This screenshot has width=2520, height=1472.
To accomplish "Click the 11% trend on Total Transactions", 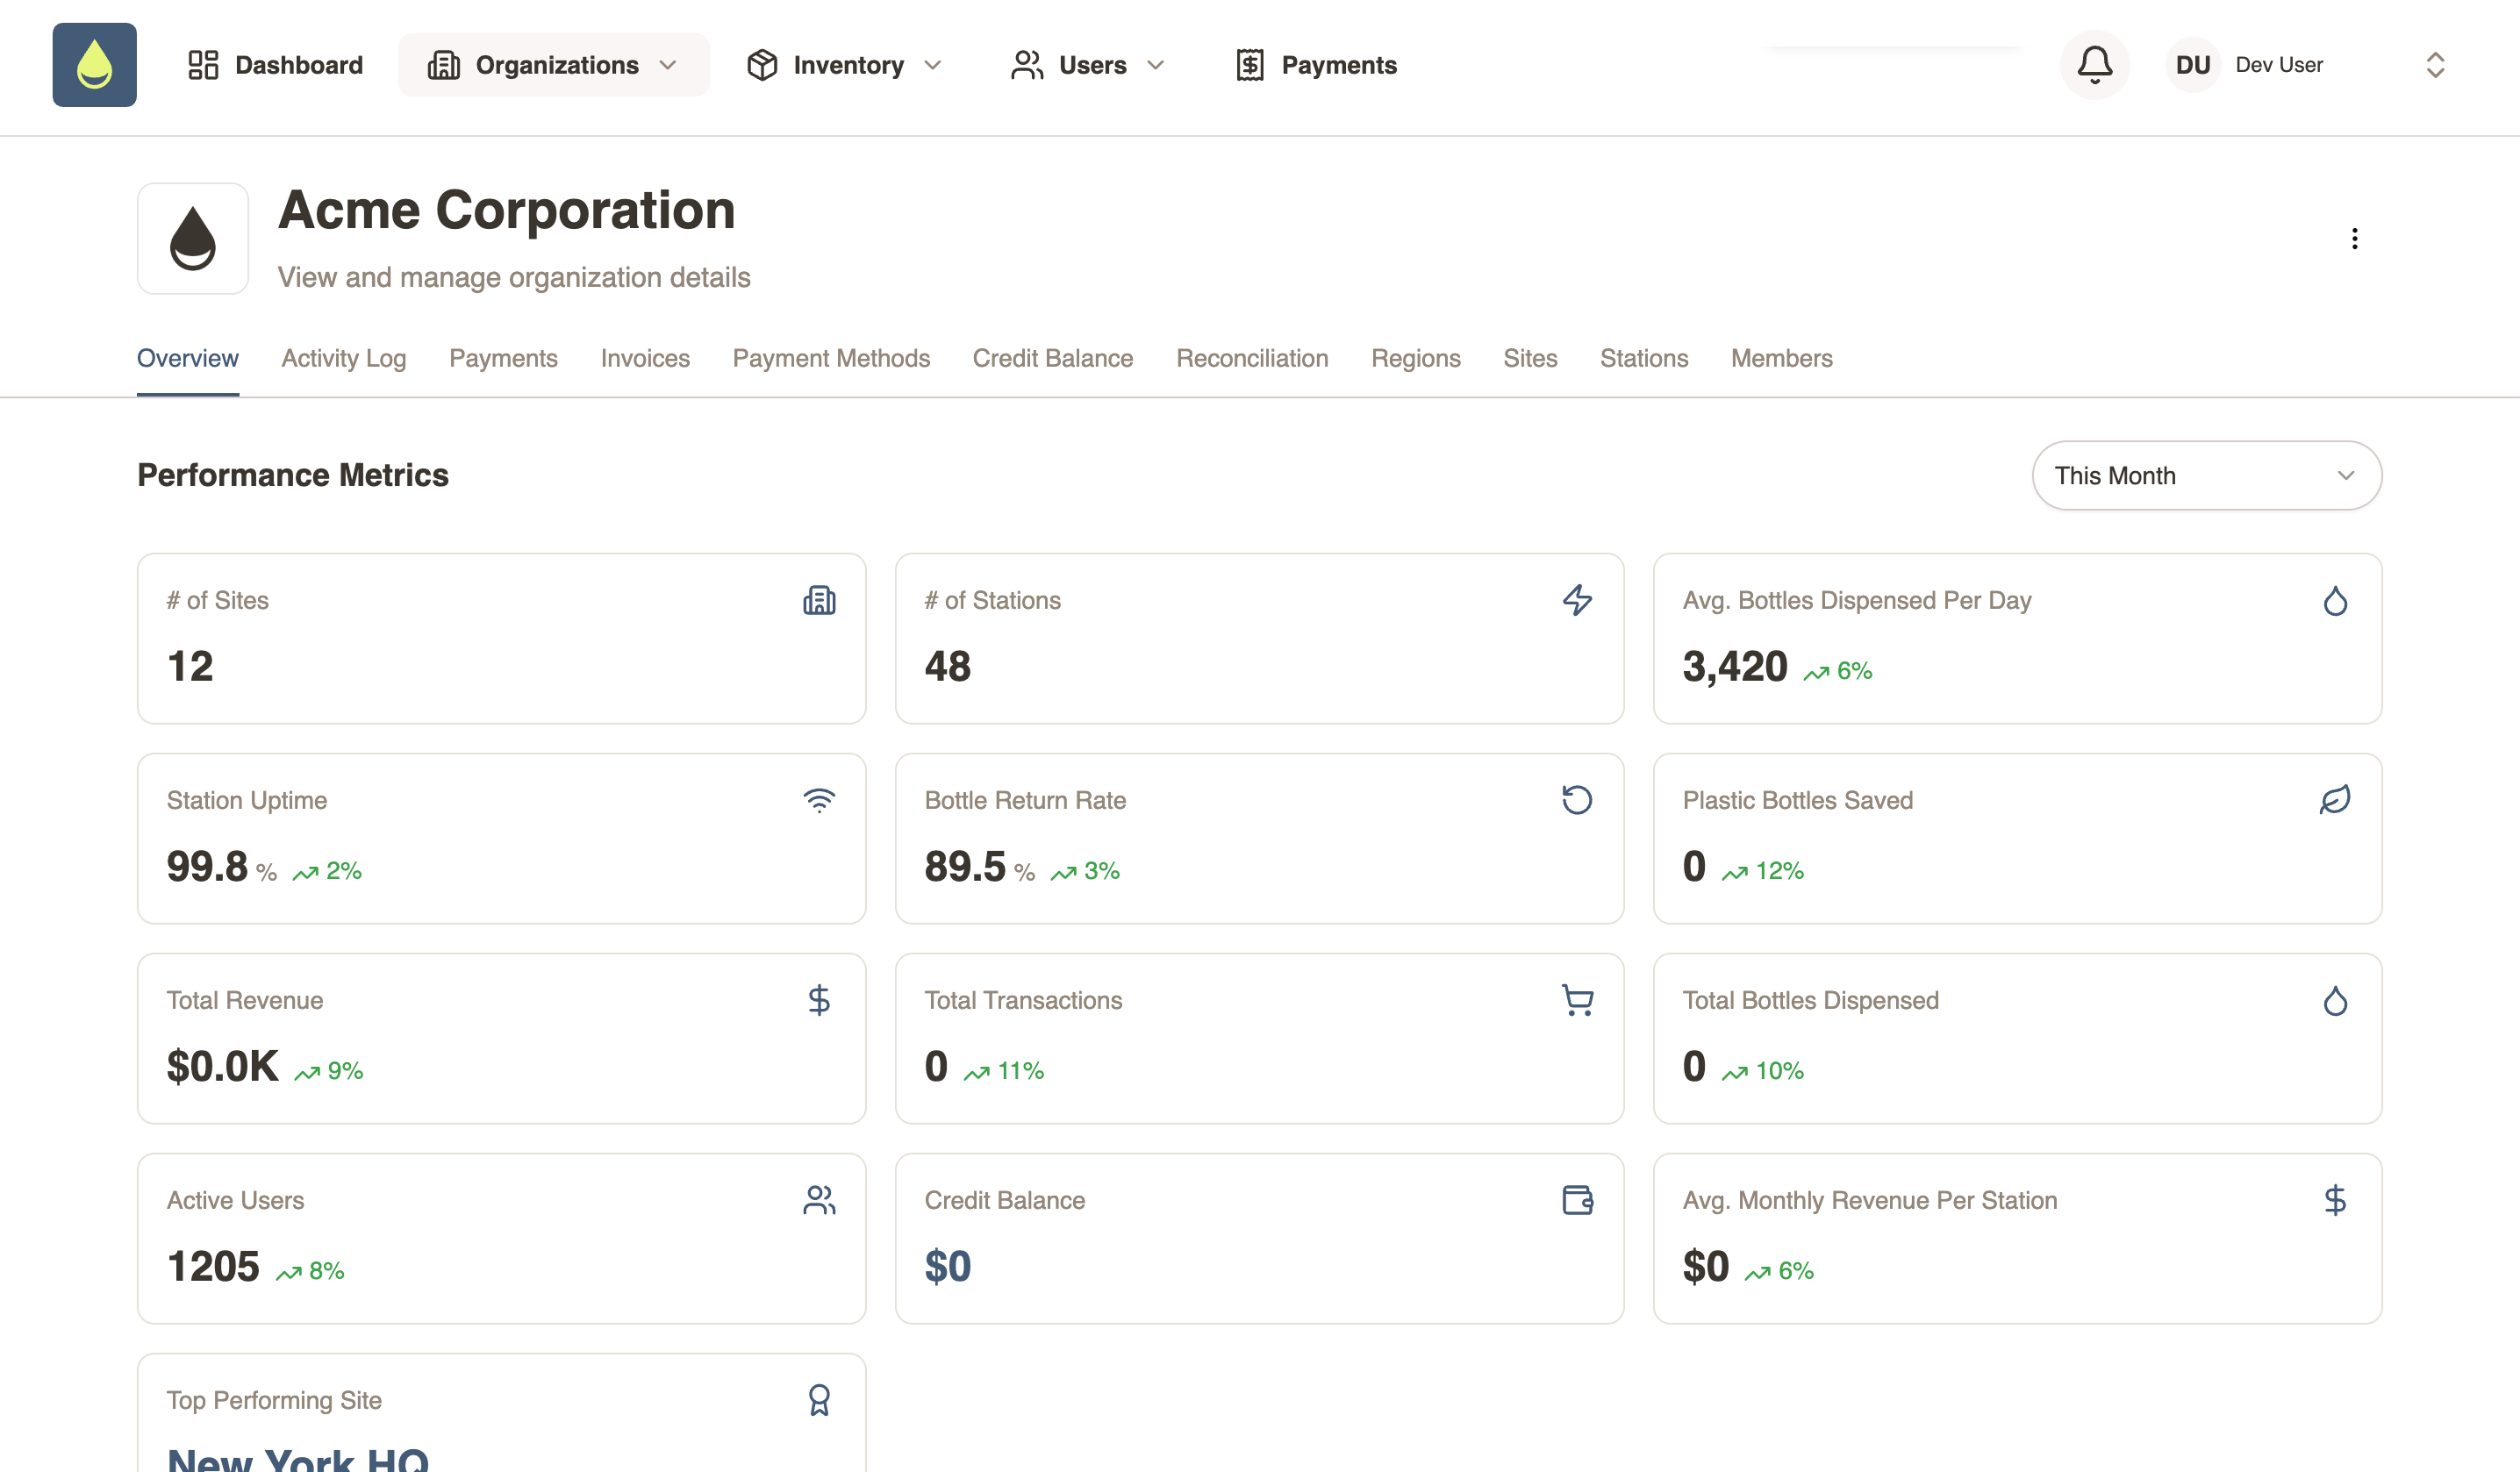I will [1004, 1071].
